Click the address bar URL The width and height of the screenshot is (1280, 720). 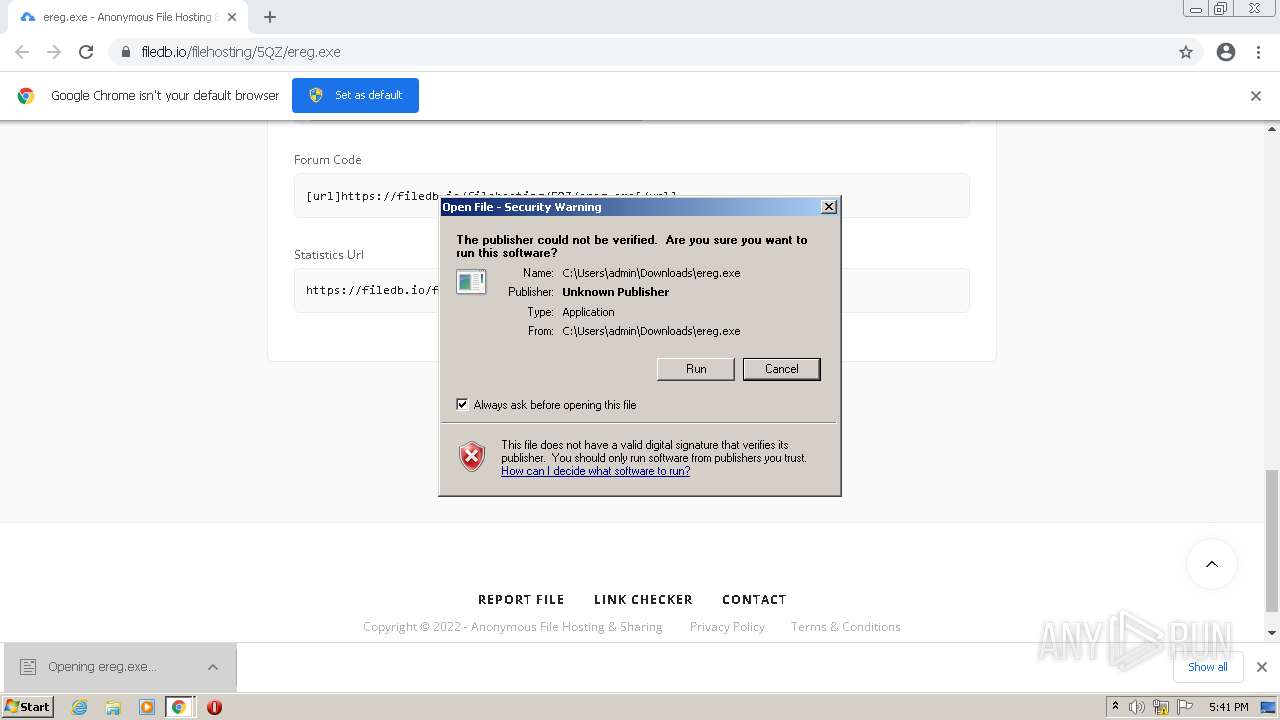click(x=241, y=52)
